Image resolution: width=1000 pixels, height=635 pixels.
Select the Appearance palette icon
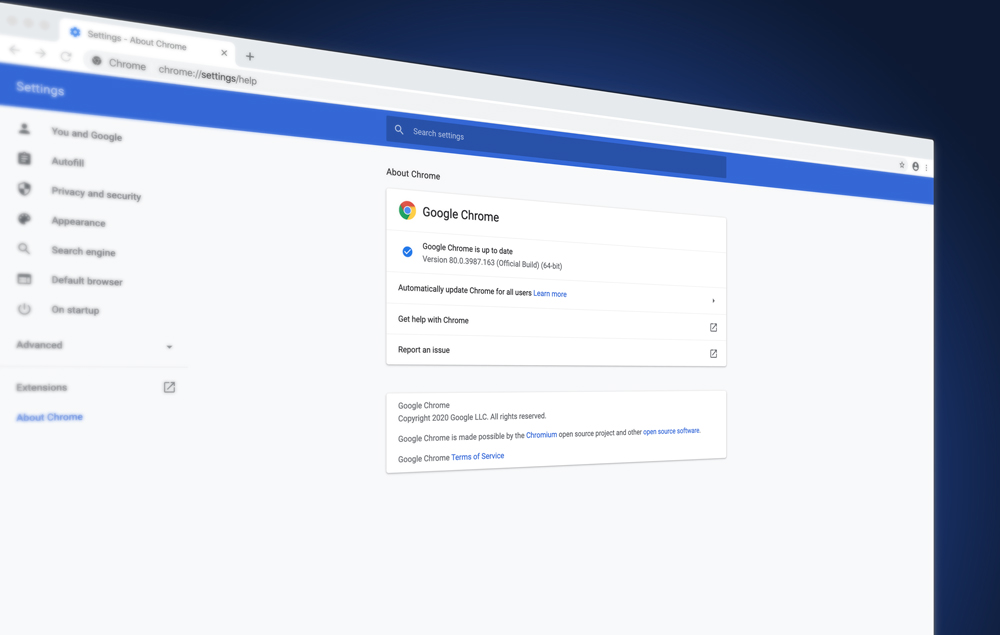pos(24,219)
